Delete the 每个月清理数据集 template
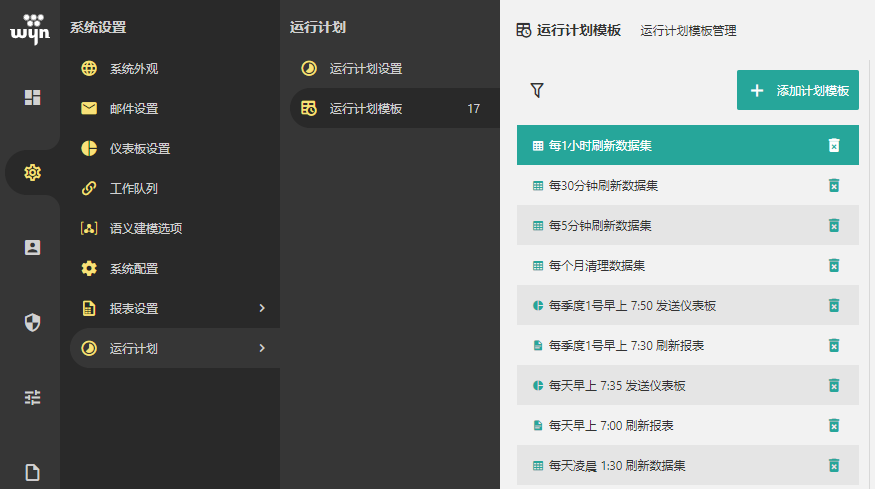The image size is (875, 489). click(x=834, y=265)
